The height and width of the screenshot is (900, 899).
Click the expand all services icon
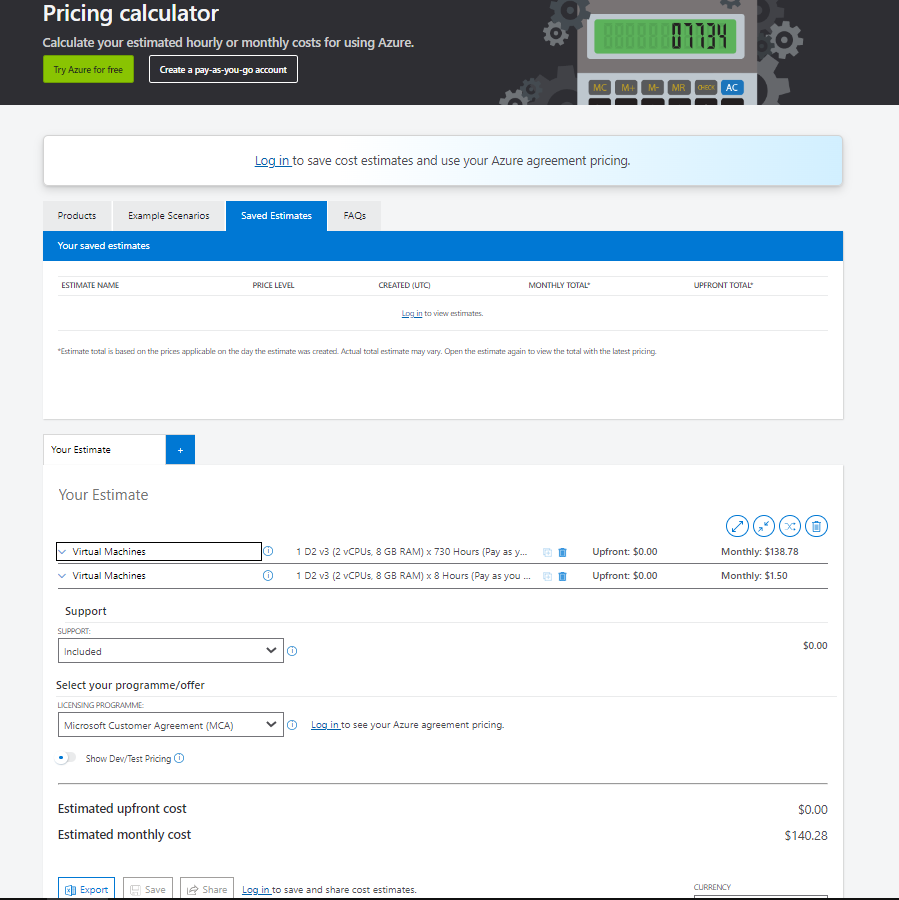pos(737,526)
